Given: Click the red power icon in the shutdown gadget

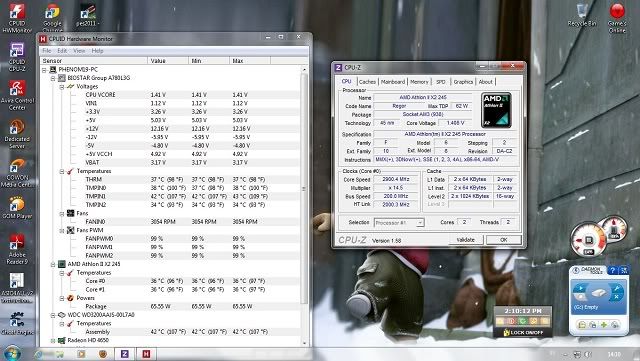Looking at the screenshot, I should click(x=511, y=321).
